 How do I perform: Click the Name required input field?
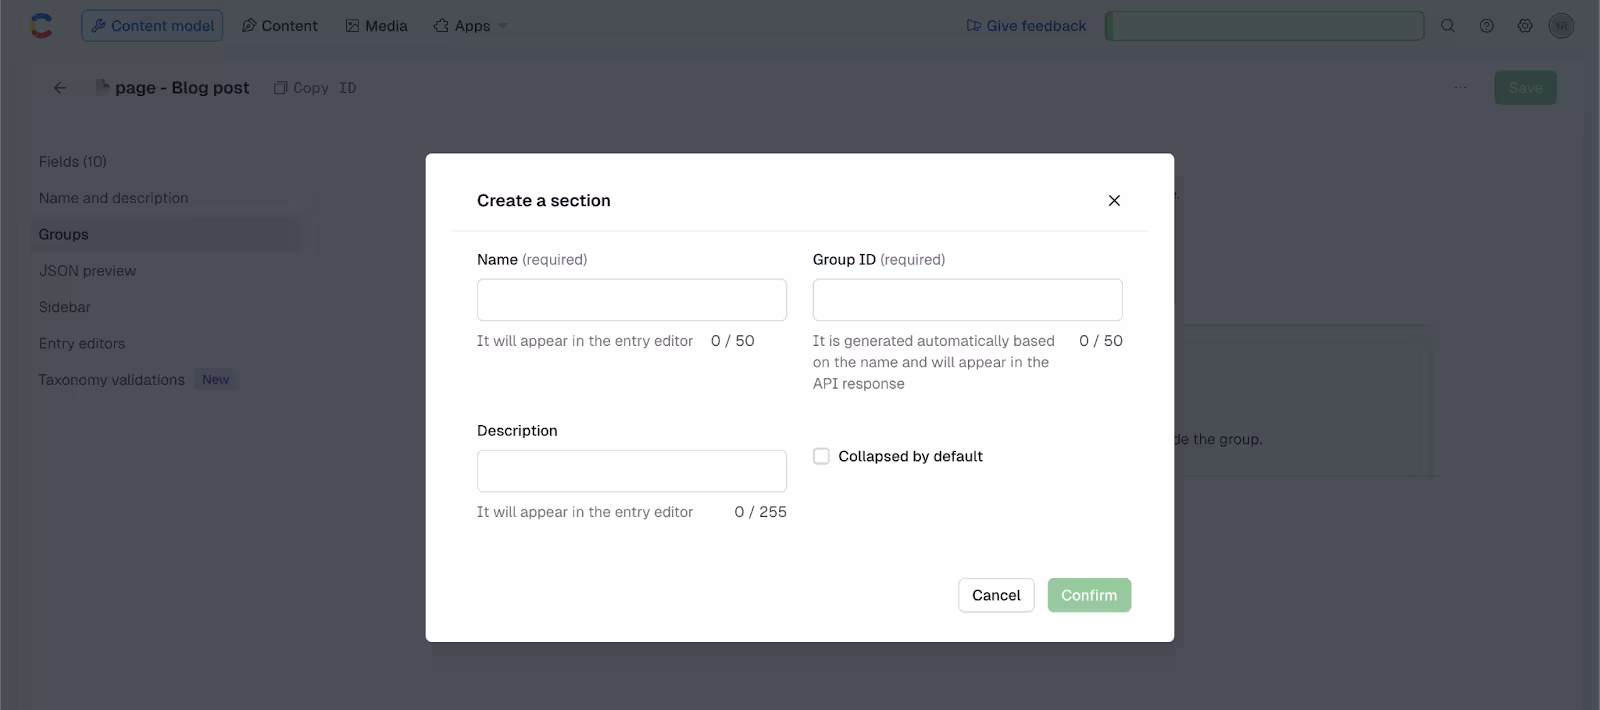coord(632,300)
